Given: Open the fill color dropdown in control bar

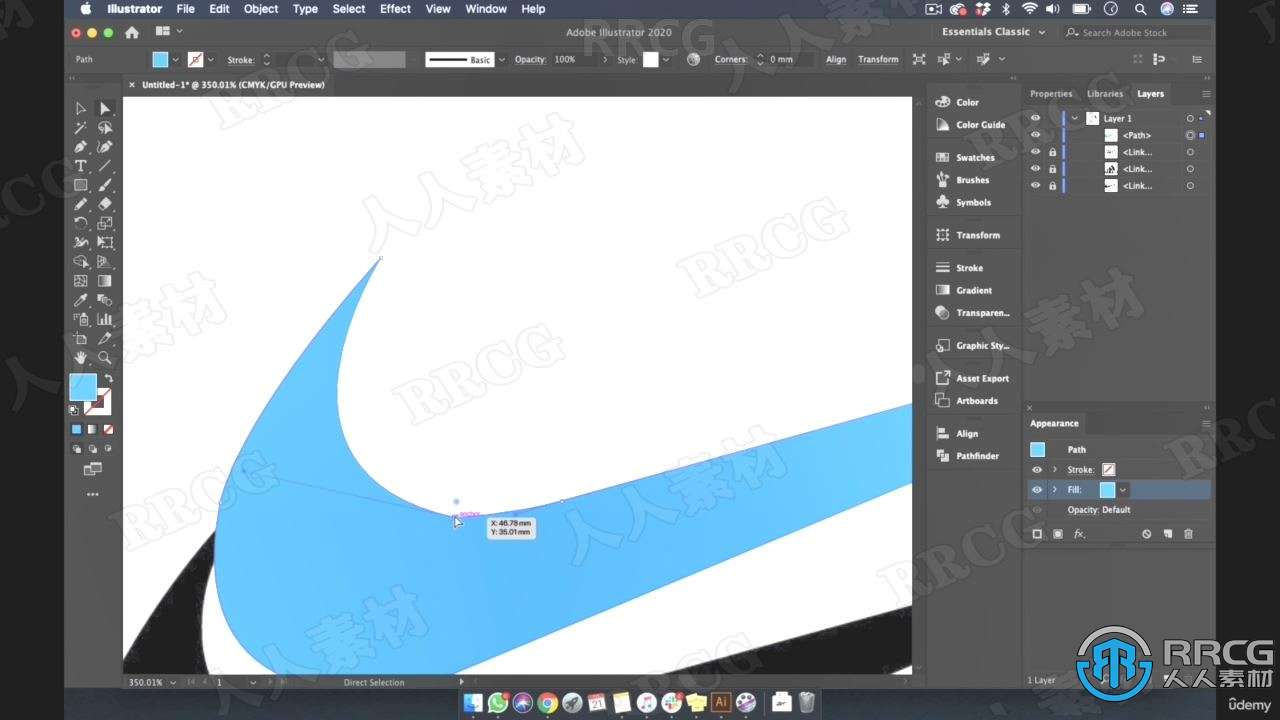Looking at the screenshot, I should tap(176, 60).
